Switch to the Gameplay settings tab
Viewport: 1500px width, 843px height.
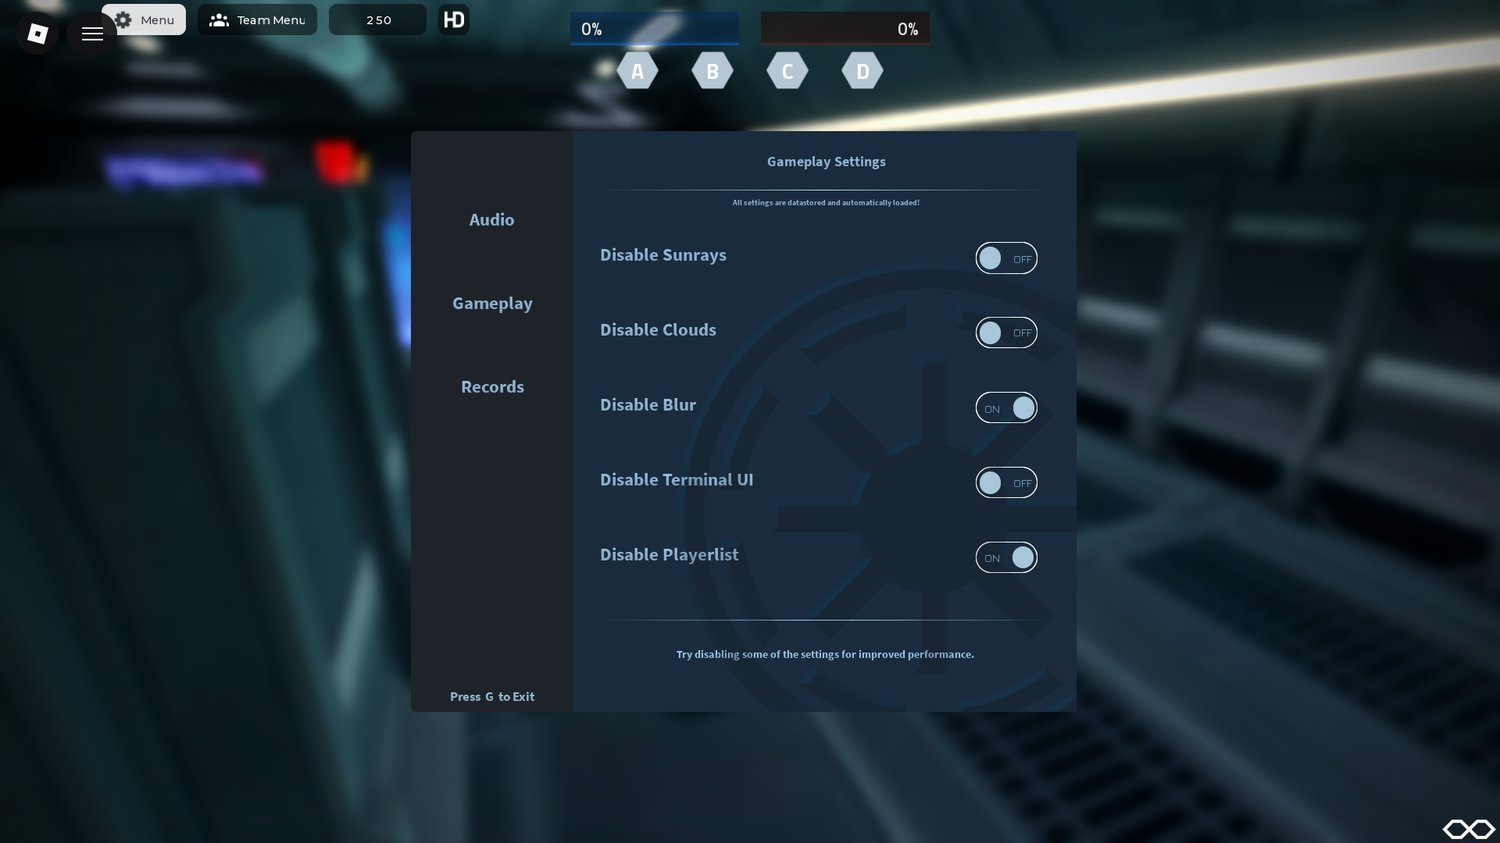[x=492, y=304]
